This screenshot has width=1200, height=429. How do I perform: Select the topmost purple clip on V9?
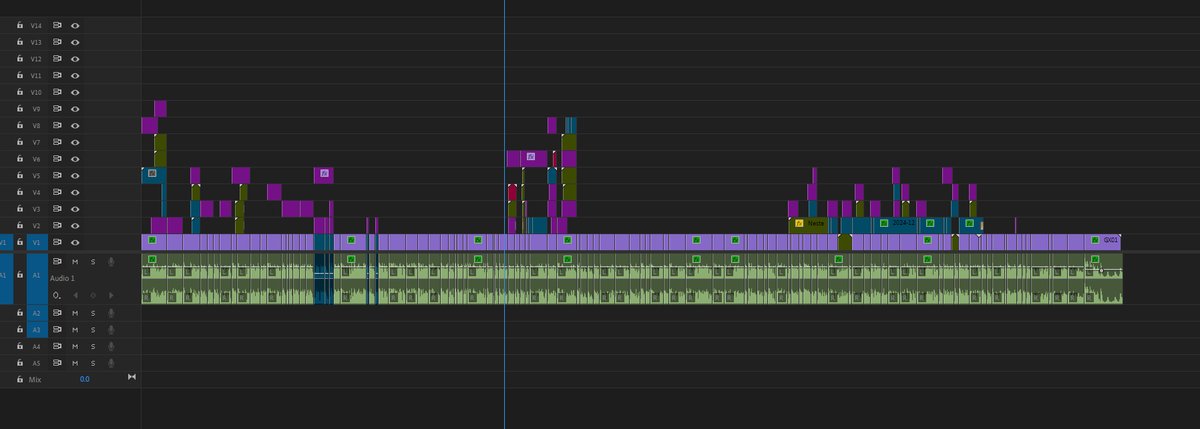click(x=160, y=108)
